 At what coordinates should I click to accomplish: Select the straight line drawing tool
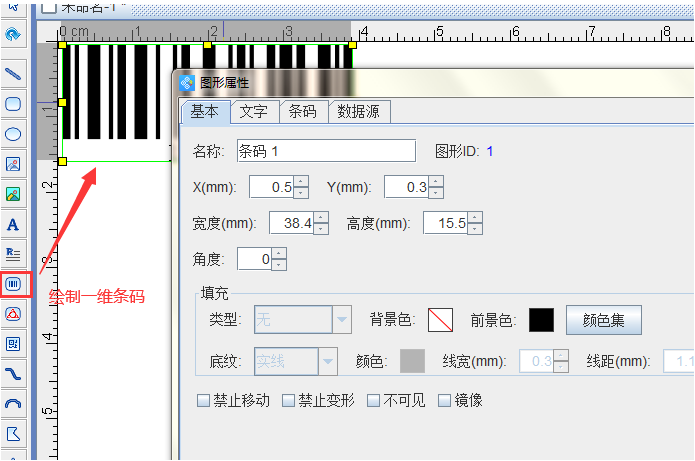pos(14,73)
